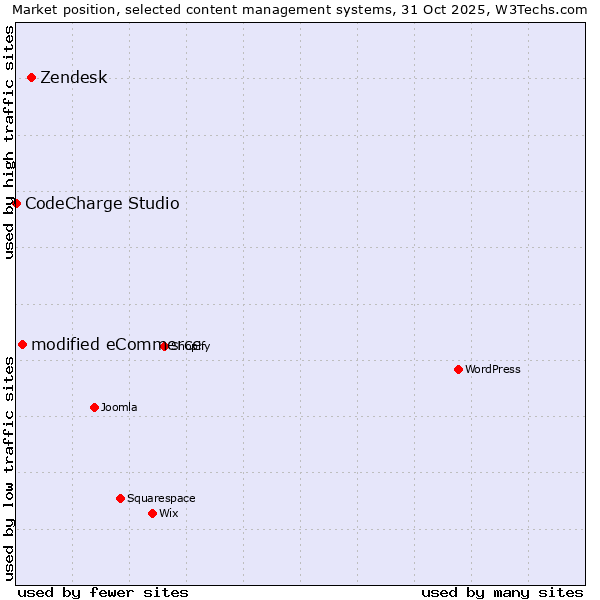Click the 'used by high traffic sites' axis label
This screenshot has height=600, width=600.
(x=9, y=142)
